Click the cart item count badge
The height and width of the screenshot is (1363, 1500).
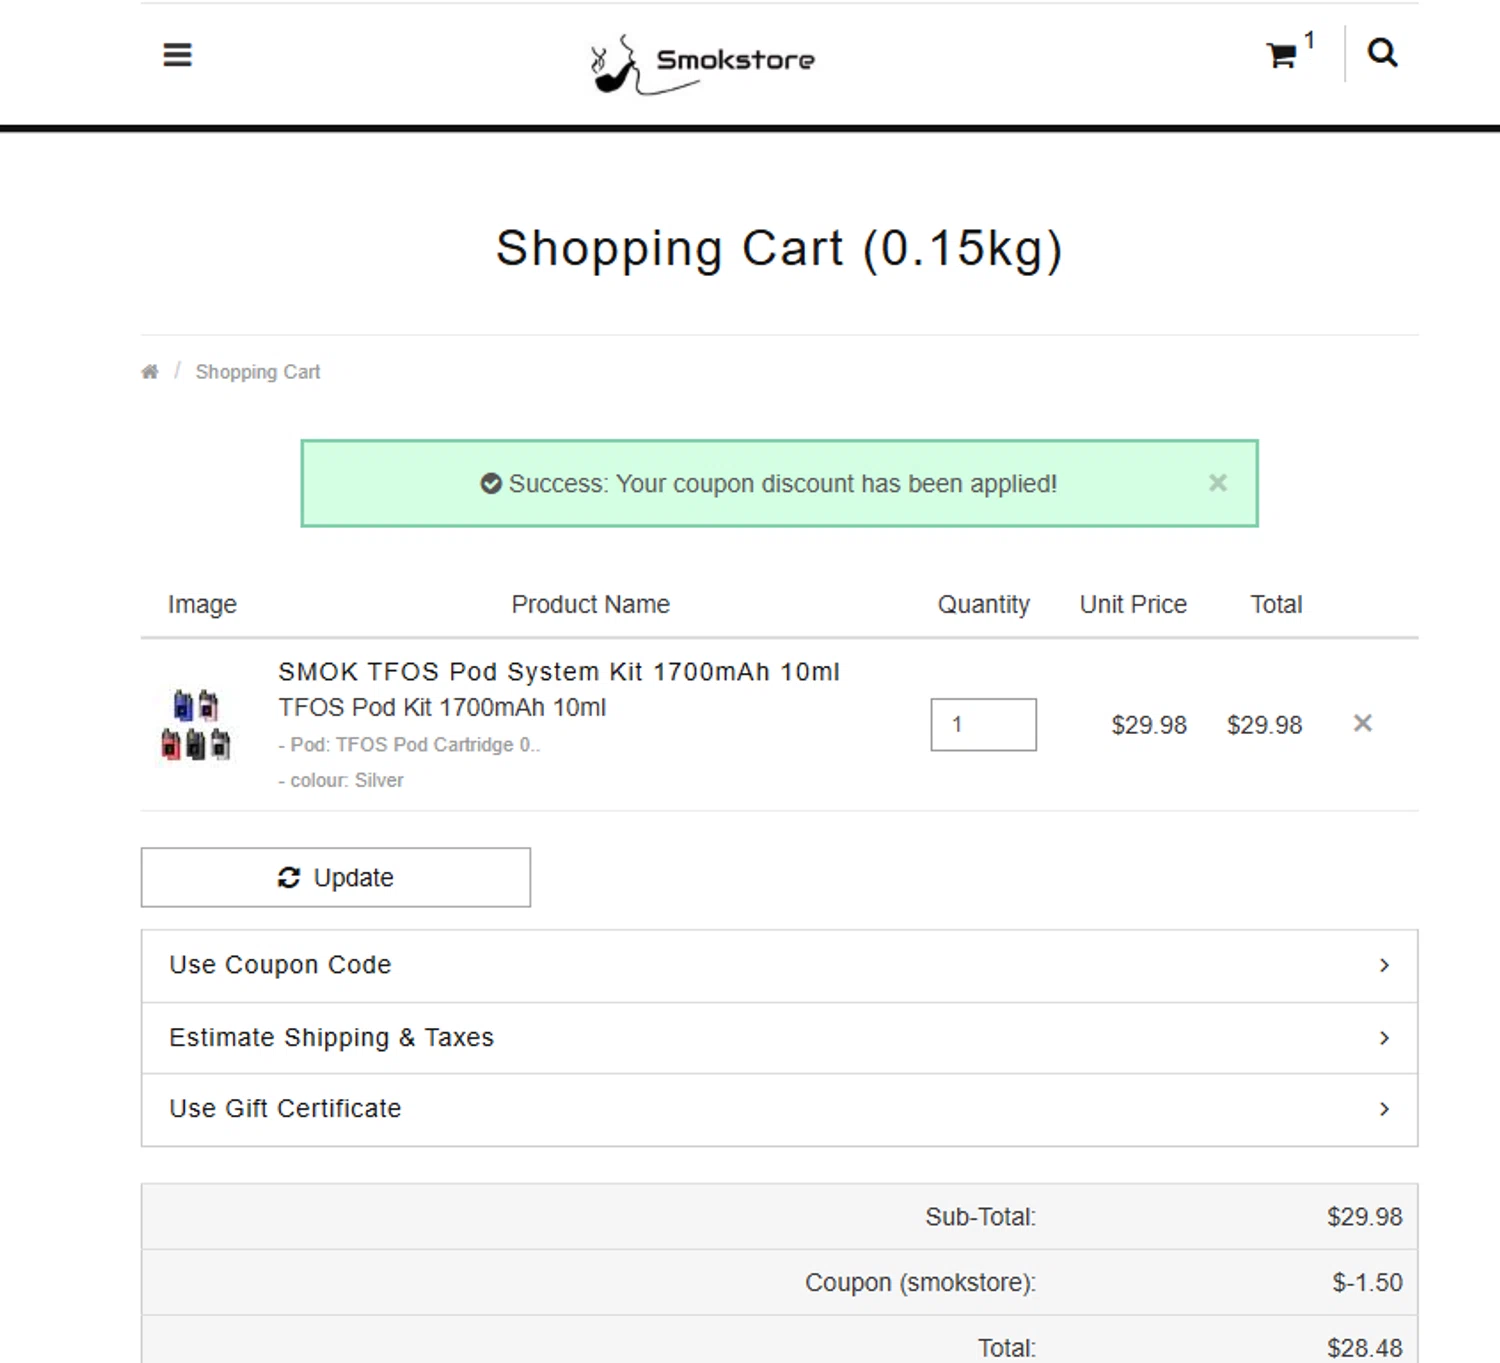pyautogui.click(x=1309, y=40)
